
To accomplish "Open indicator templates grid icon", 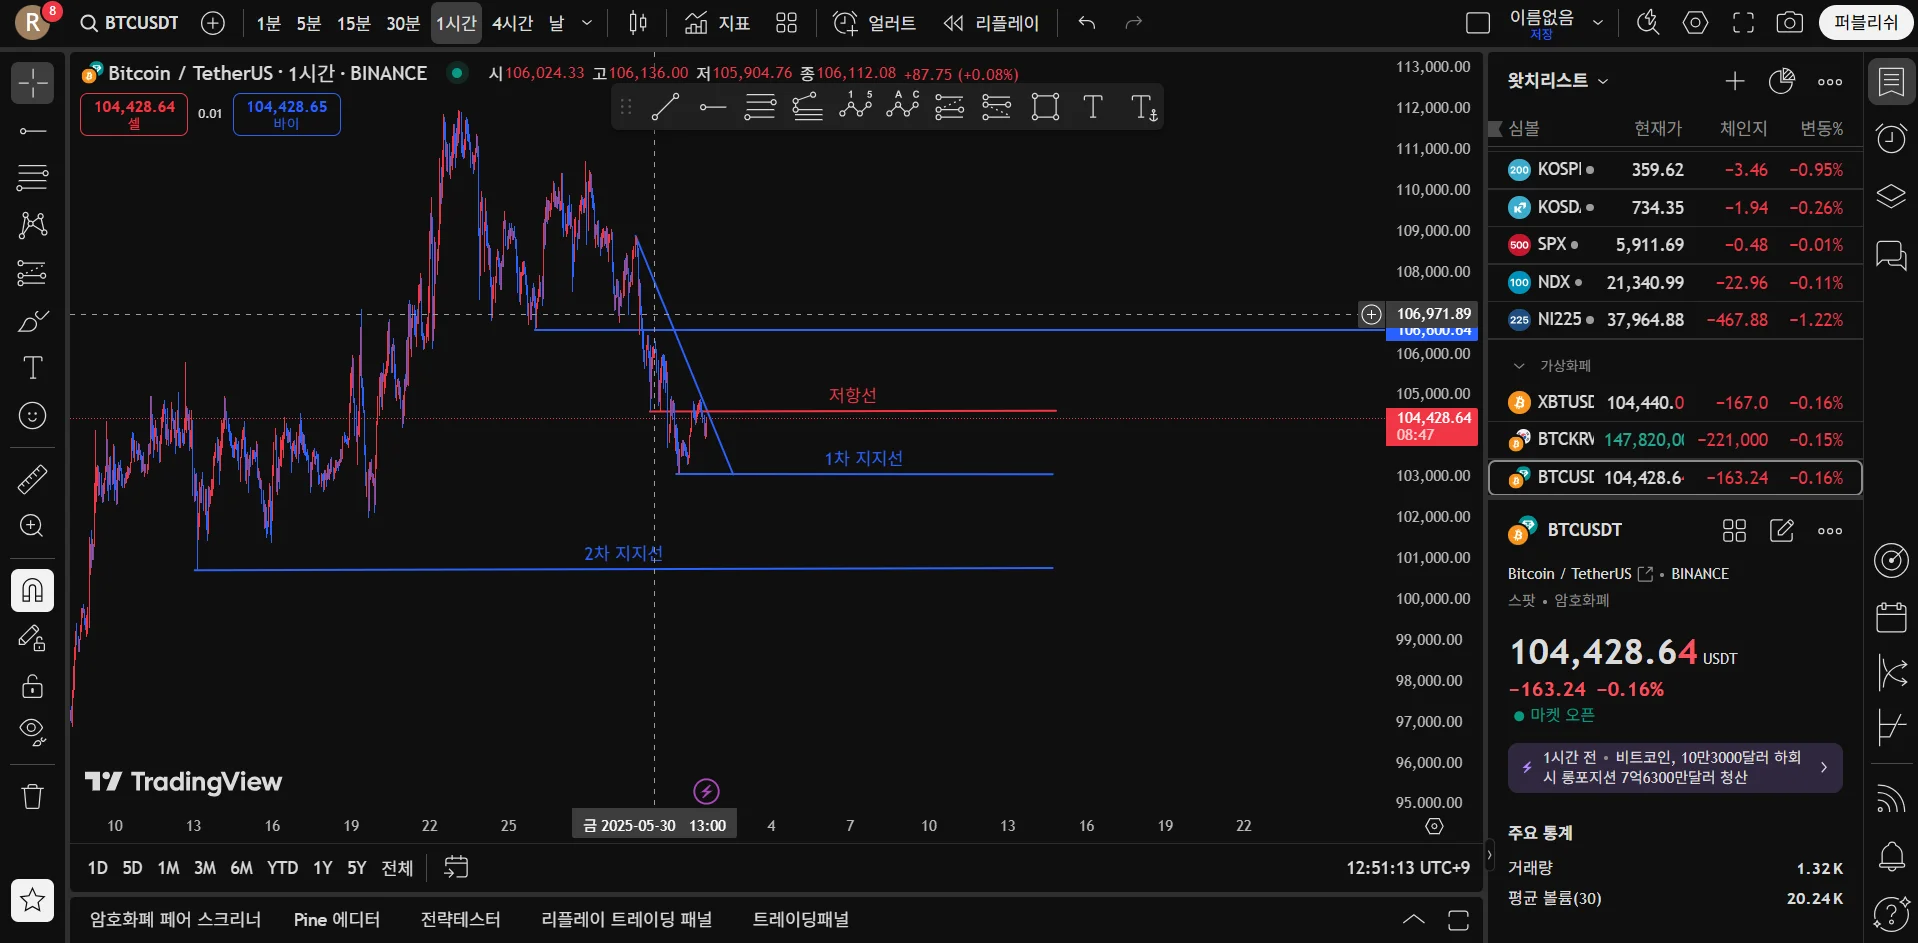I will [x=787, y=23].
